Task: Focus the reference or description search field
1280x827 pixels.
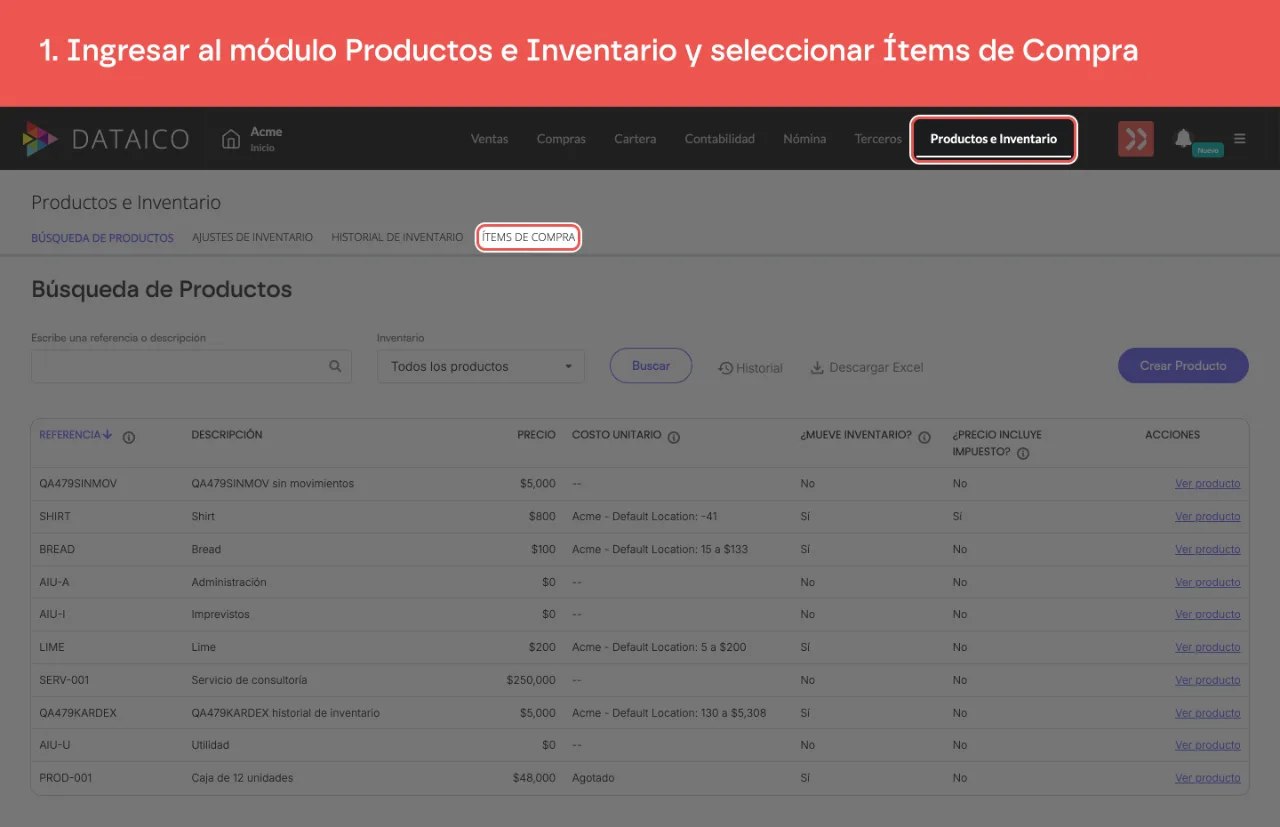Action: 191,366
